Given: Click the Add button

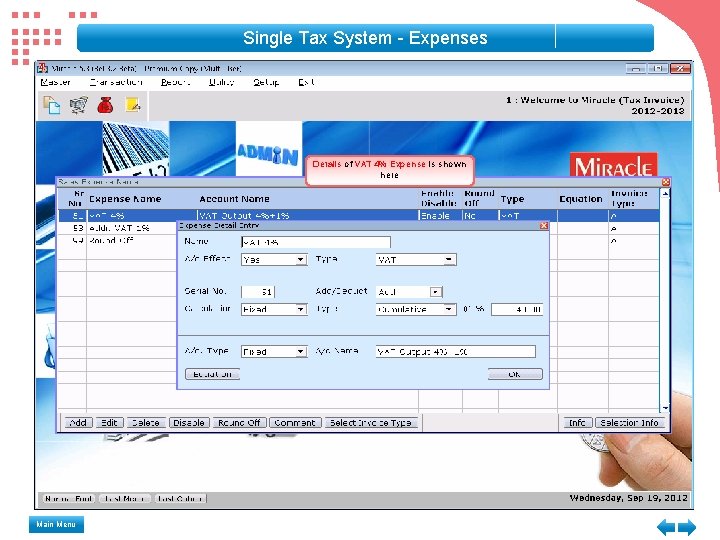Looking at the screenshot, I should click(x=79, y=422).
